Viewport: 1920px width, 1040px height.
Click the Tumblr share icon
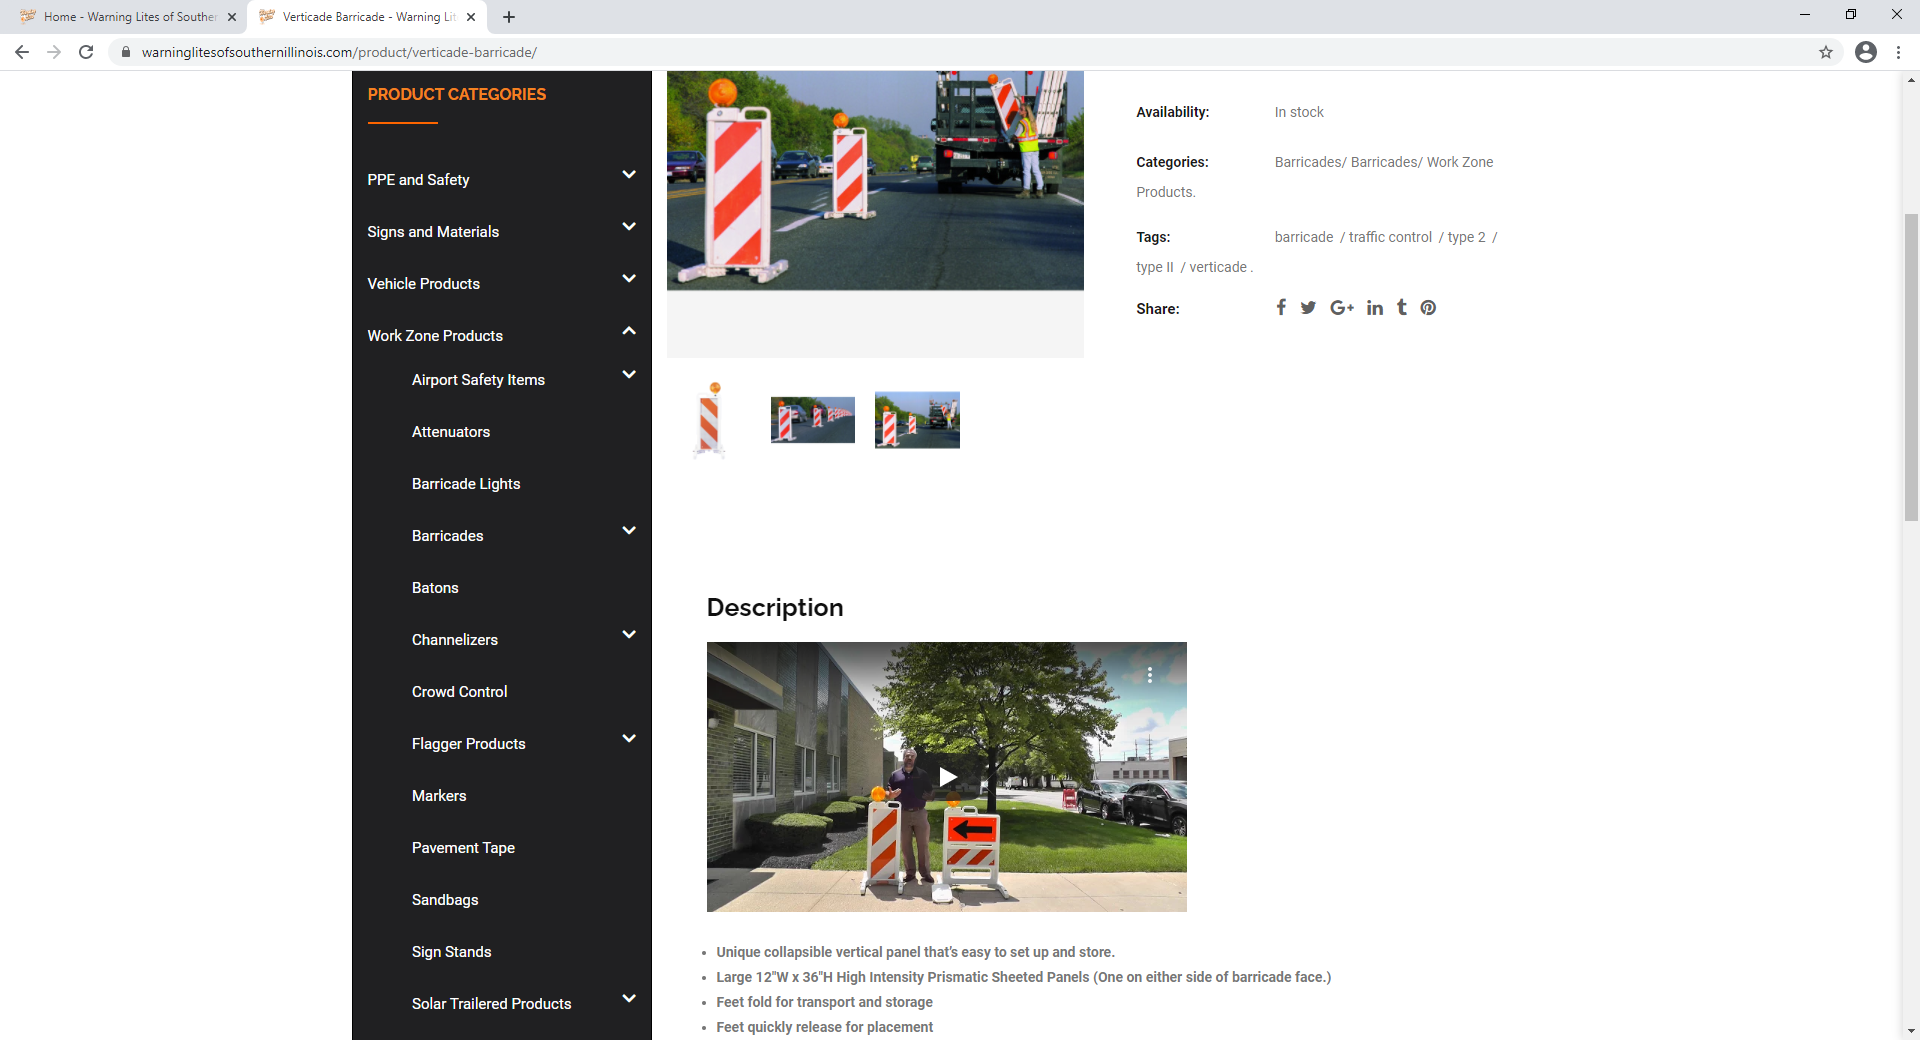click(1402, 307)
